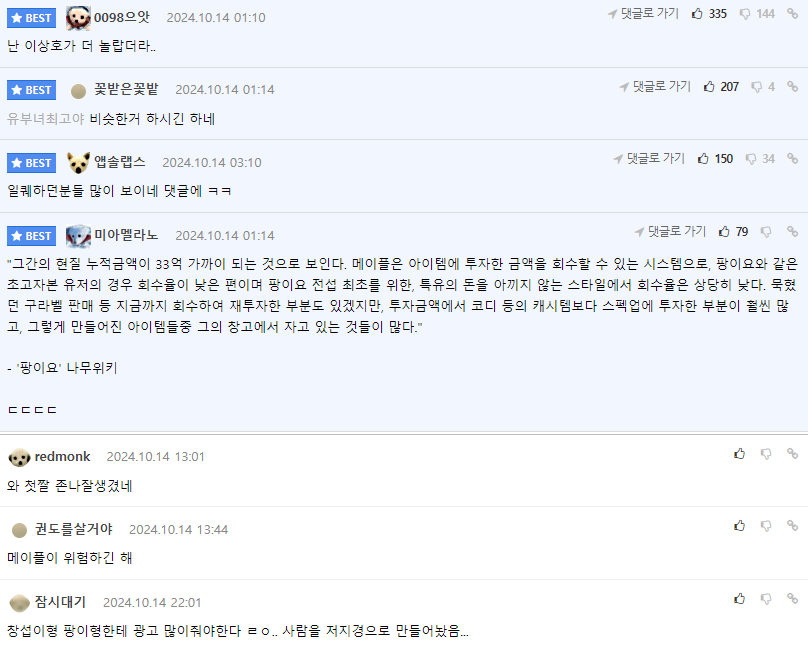The image size is (808, 650).
Task: Click the mentioned user 유부녀최고야
Action: pyautogui.click(x=45, y=119)
